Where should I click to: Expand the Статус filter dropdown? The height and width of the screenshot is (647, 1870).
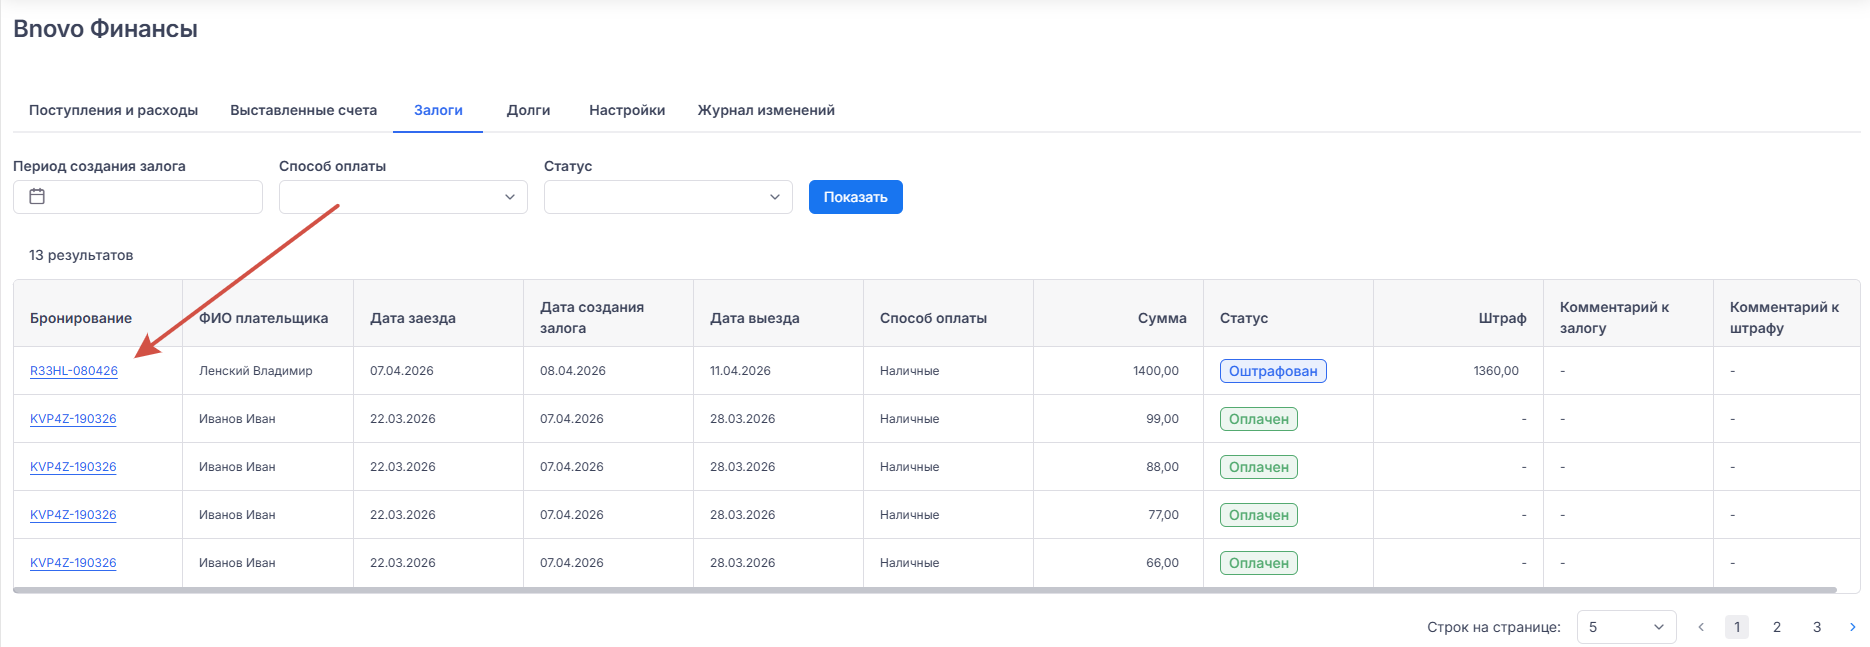pos(668,197)
